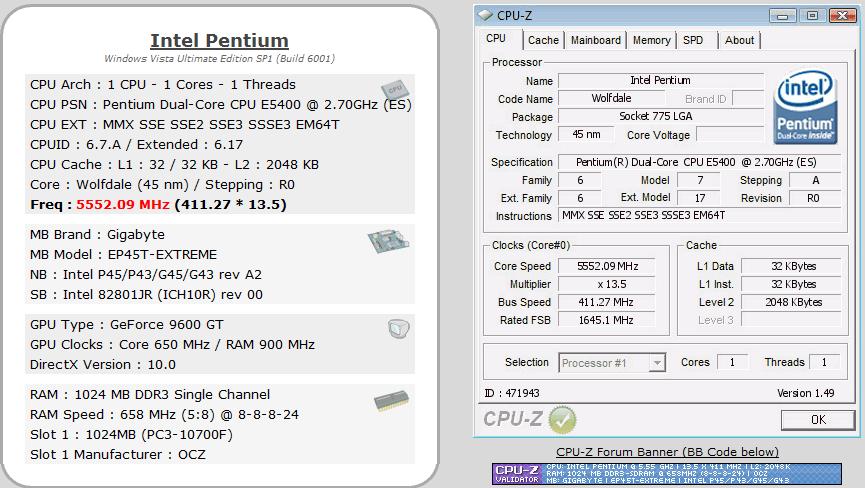Screen dimensions: 865x488
Task: Click 'MB Model : EP45T-EXTREME' text
Action: 124,255
